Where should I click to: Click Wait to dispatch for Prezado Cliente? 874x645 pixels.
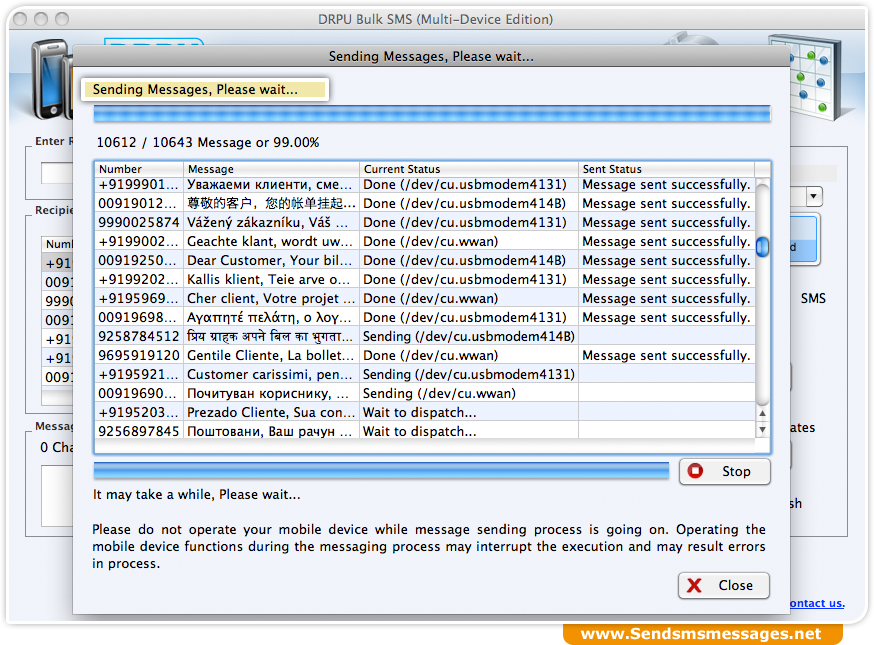(419, 412)
